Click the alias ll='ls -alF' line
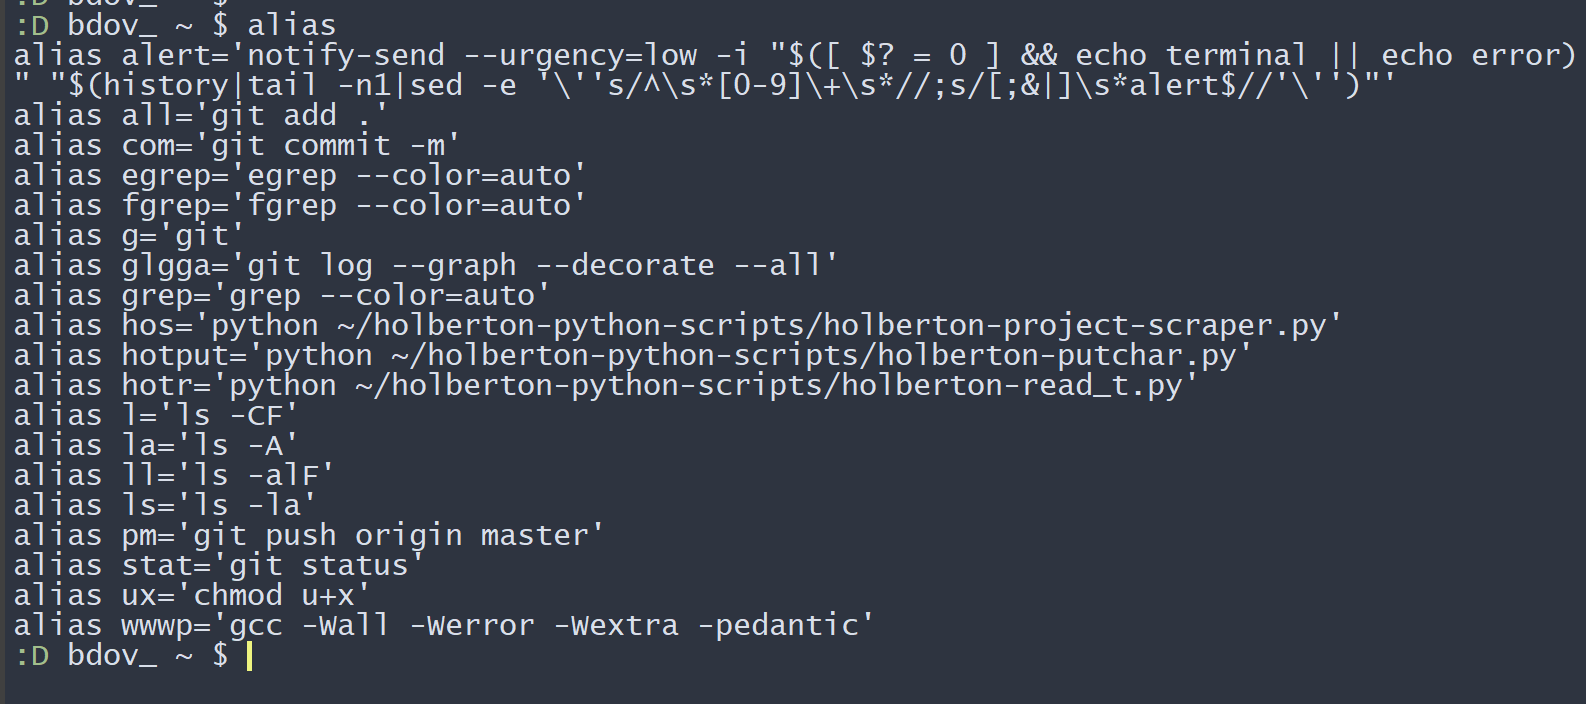The height and width of the screenshot is (704, 1586). click(x=174, y=476)
